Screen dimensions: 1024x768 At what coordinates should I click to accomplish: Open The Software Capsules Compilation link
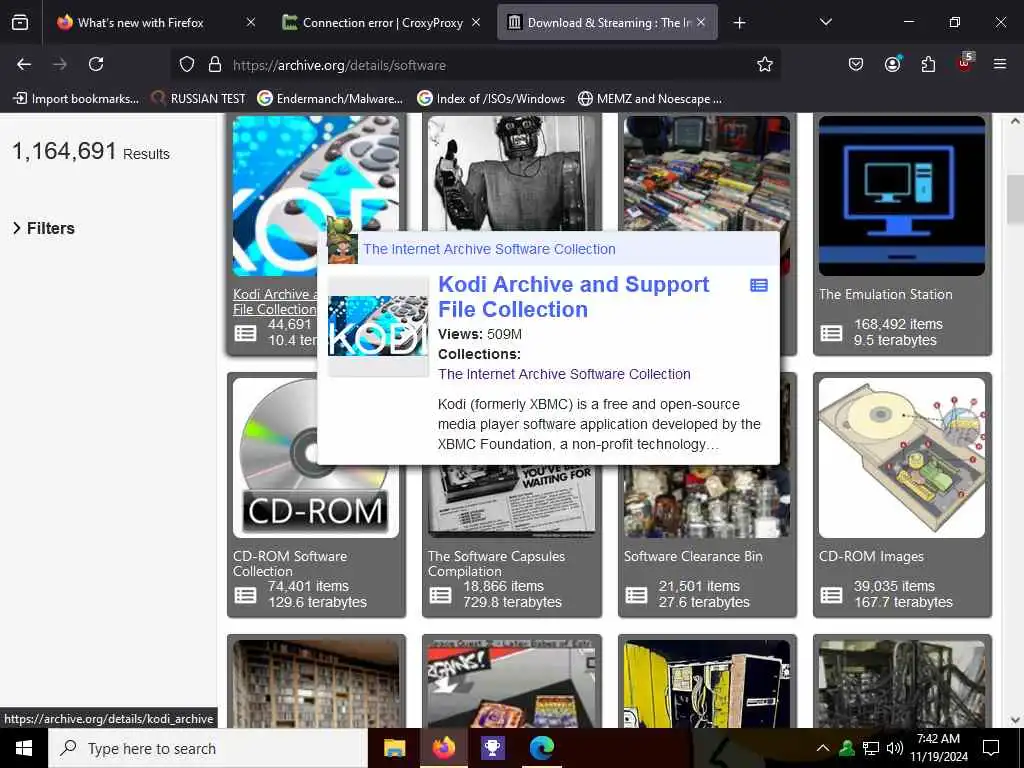click(x=496, y=564)
